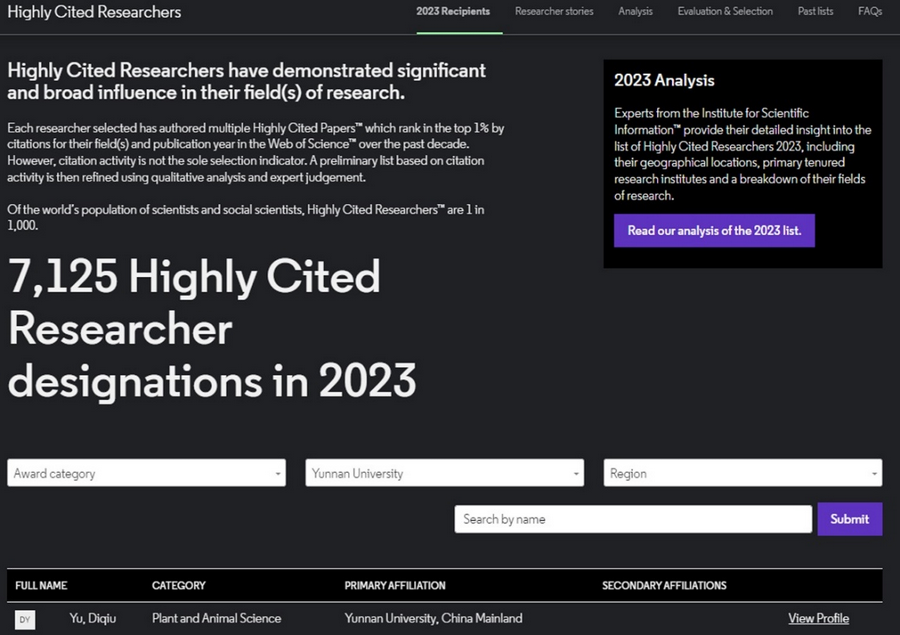Click the Highly Cited Researchers site title
Viewport: 900px width, 635px height.
point(94,12)
